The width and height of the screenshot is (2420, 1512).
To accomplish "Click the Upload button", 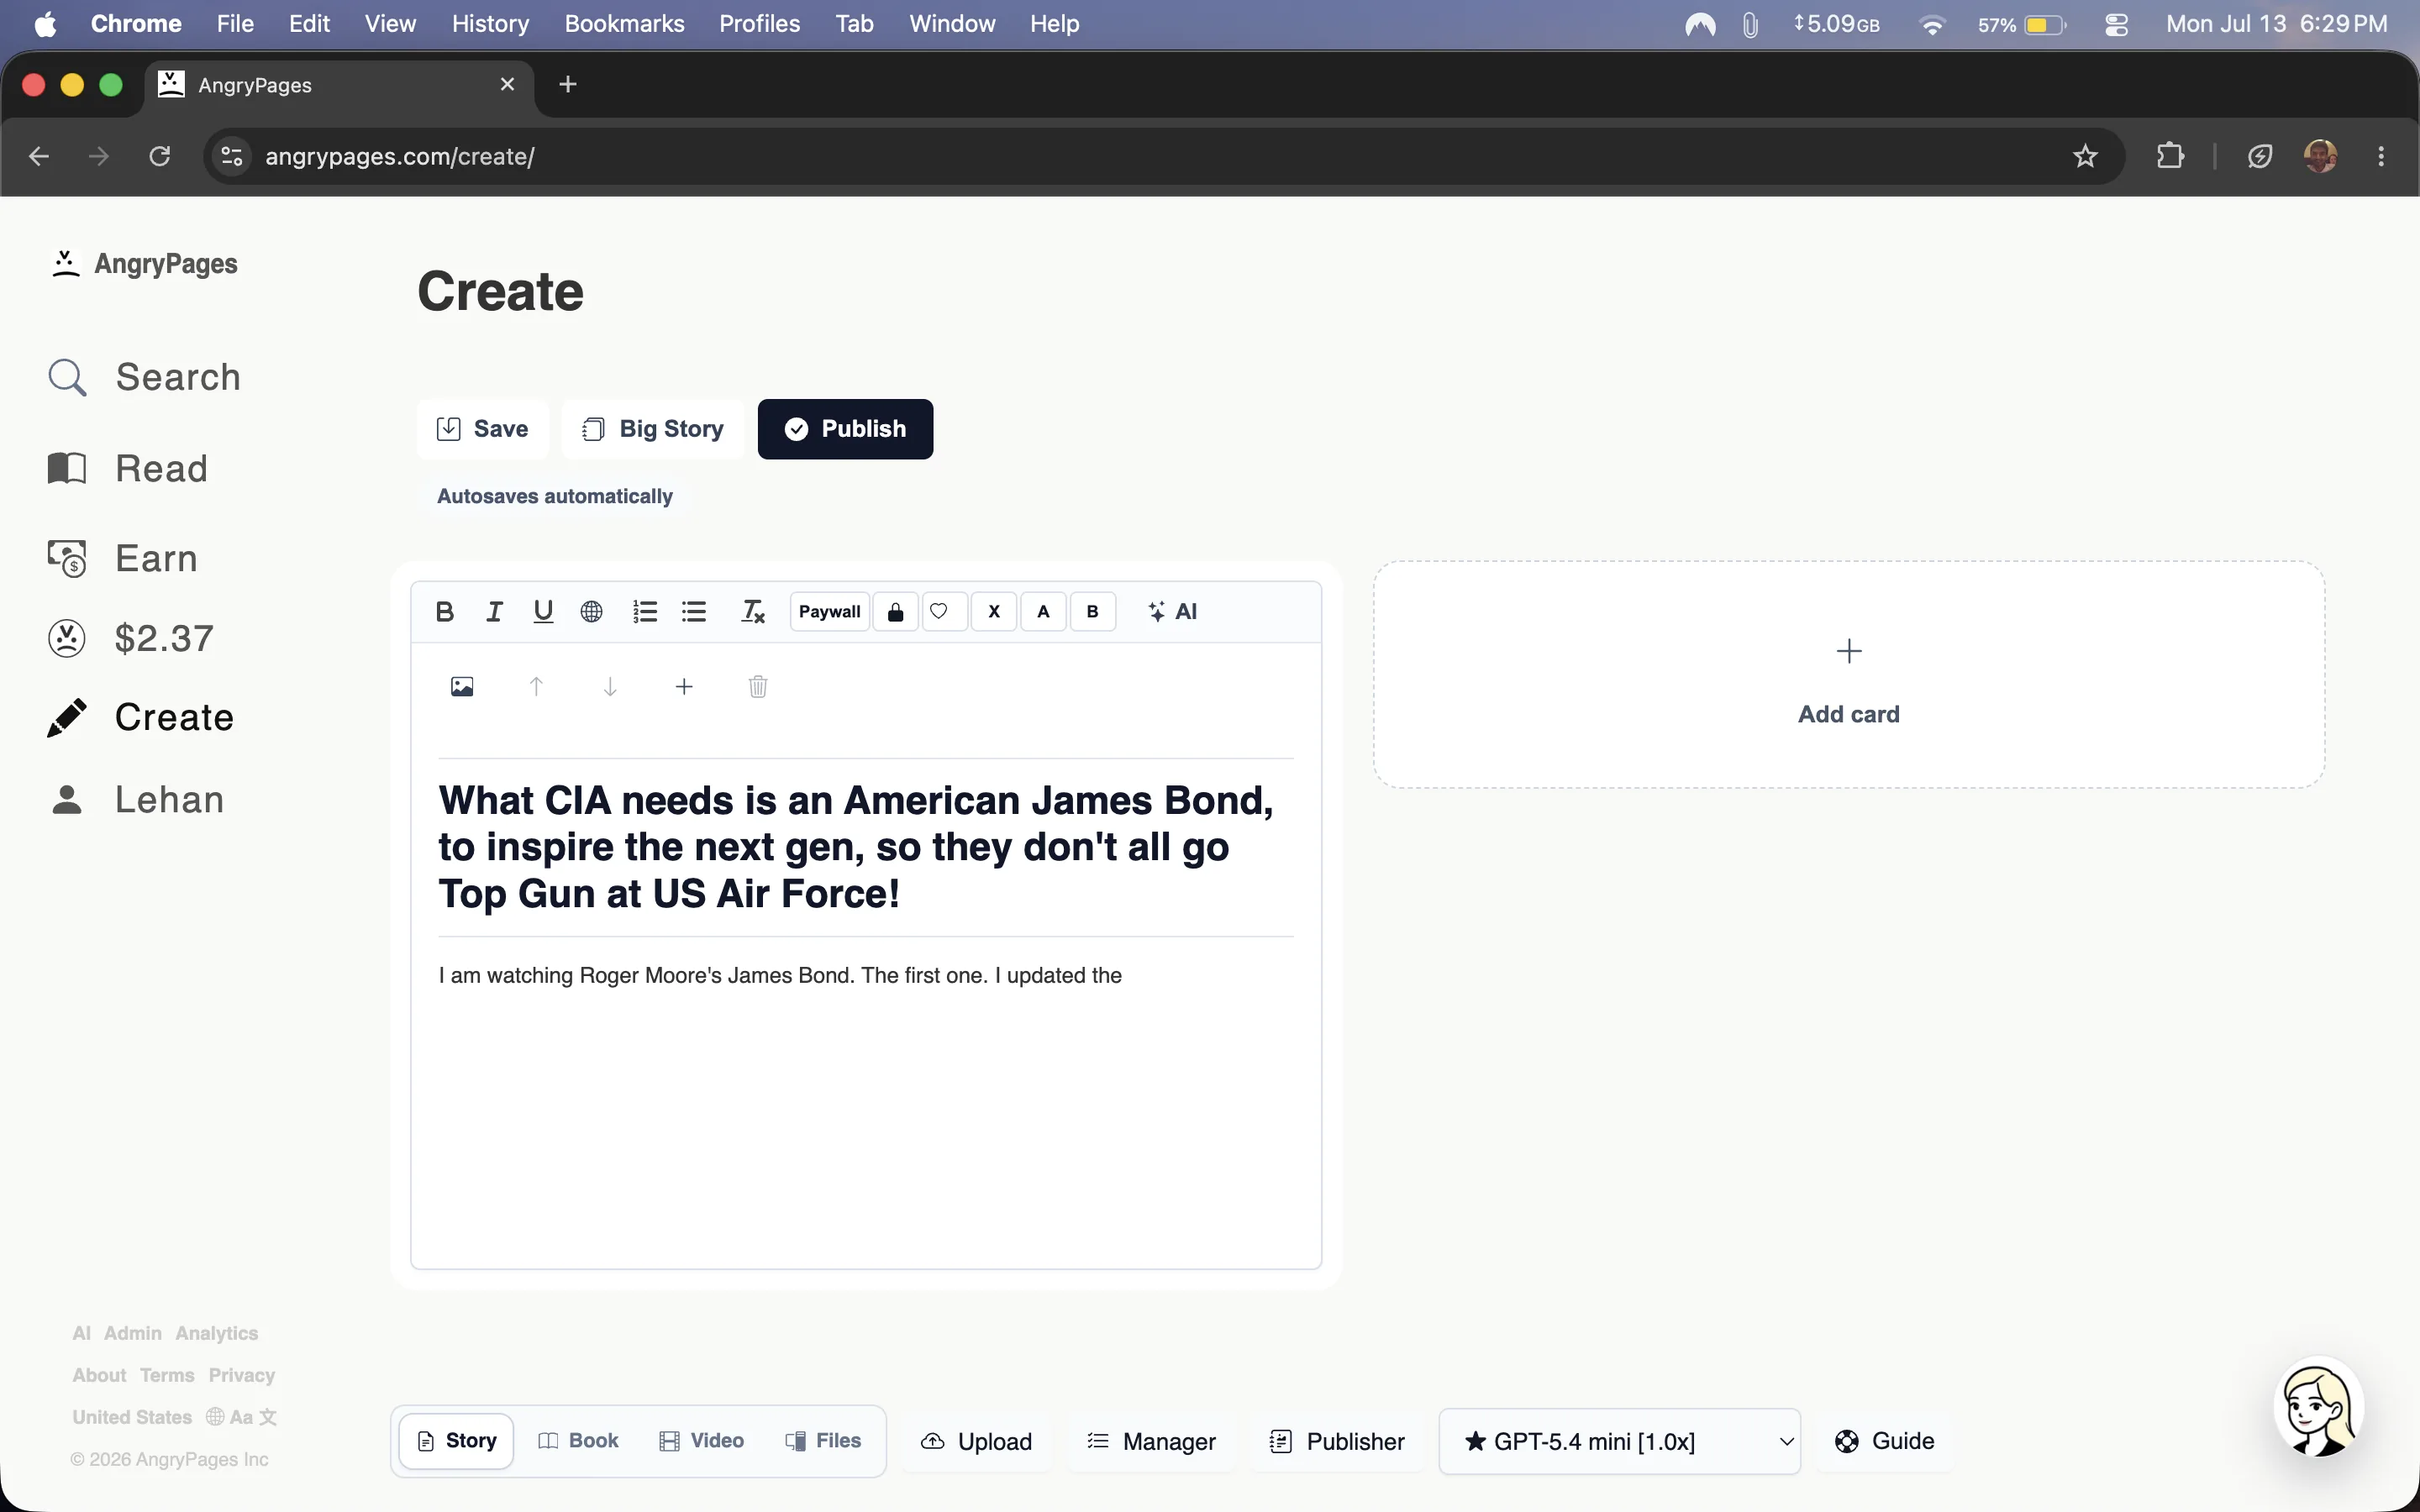I will click(976, 1441).
